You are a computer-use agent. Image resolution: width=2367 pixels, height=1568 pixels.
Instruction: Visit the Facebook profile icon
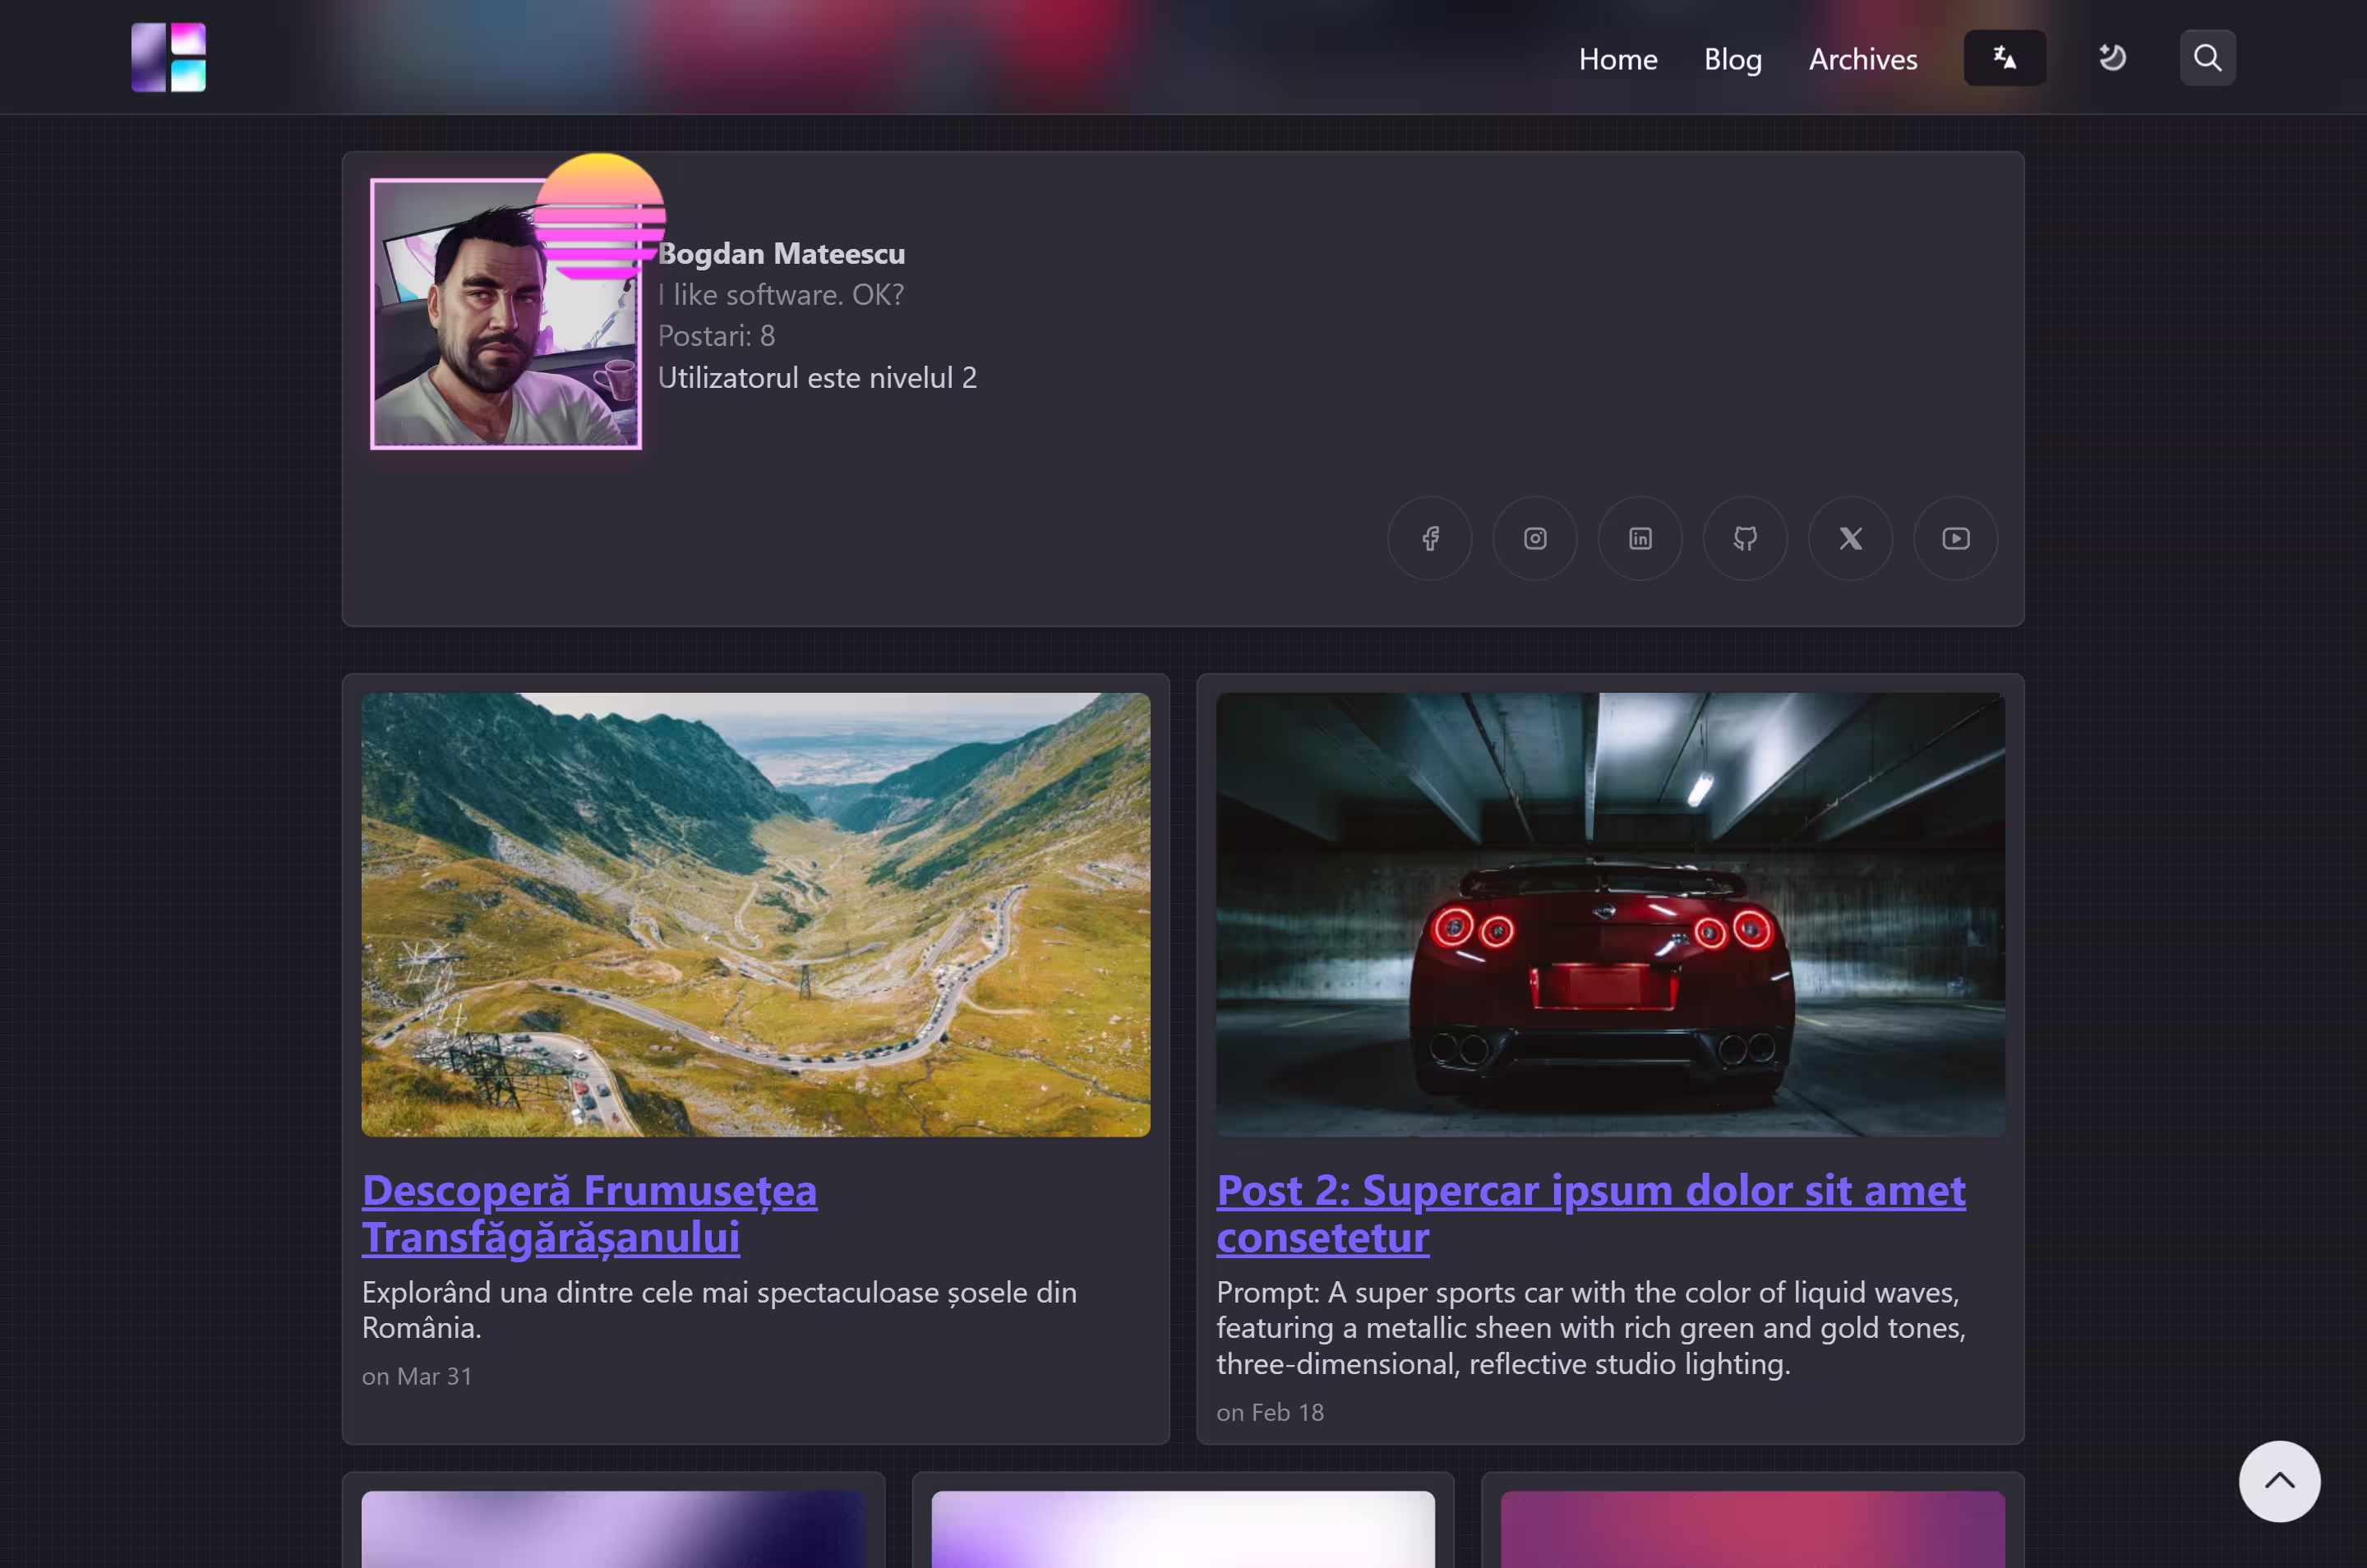pos(1429,539)
